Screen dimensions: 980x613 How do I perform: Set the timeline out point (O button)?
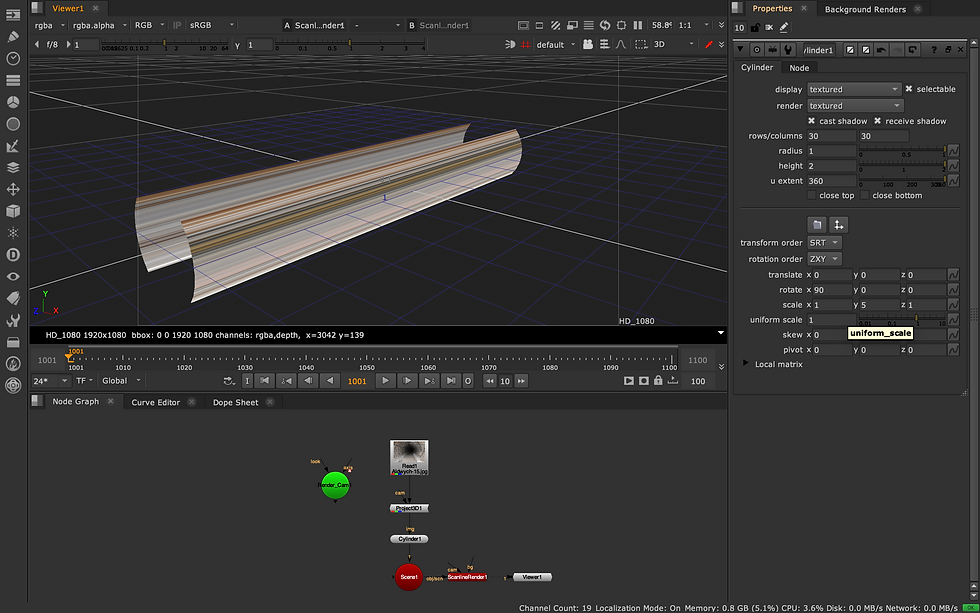tap(468, 381)
